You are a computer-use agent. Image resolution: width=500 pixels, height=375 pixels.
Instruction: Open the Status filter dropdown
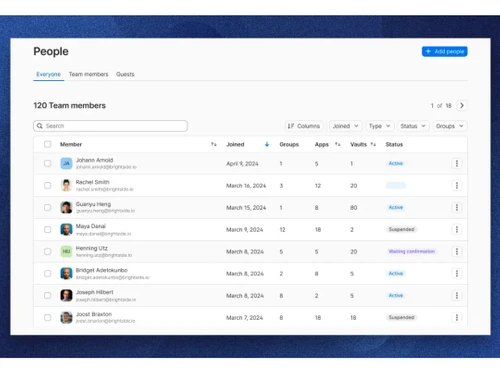(x=413, y=126)
